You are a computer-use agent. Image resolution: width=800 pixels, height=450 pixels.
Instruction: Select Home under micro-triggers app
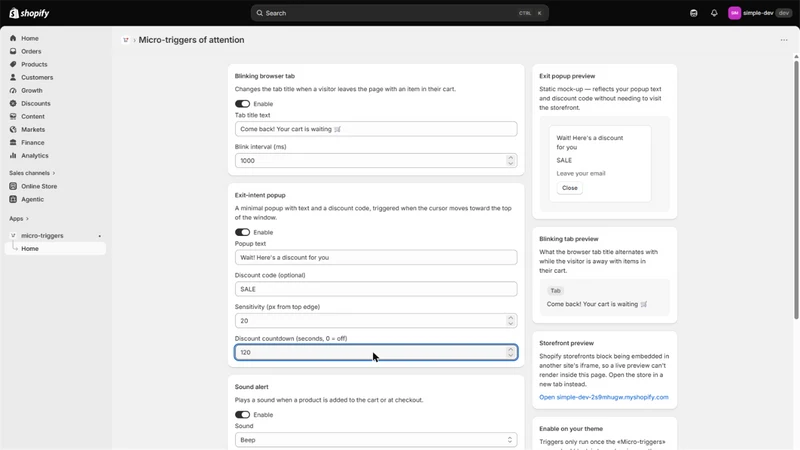pos(55,248)
